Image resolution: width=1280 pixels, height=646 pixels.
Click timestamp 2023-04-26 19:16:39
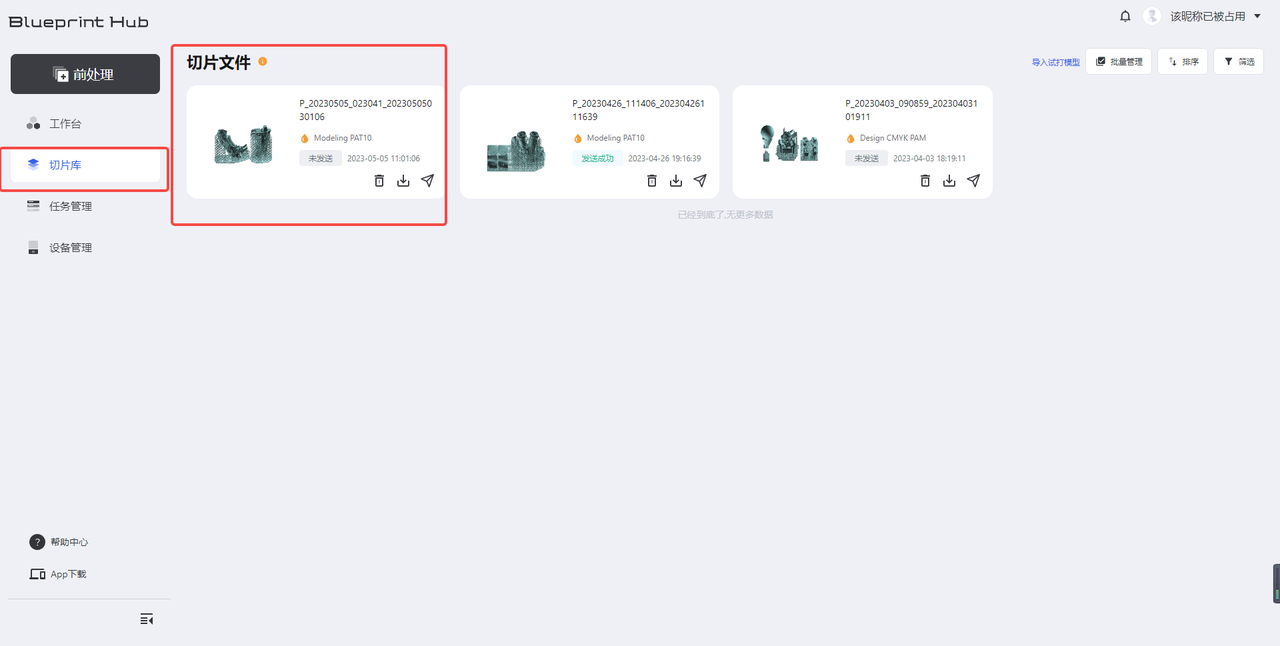tap(664, 158)
